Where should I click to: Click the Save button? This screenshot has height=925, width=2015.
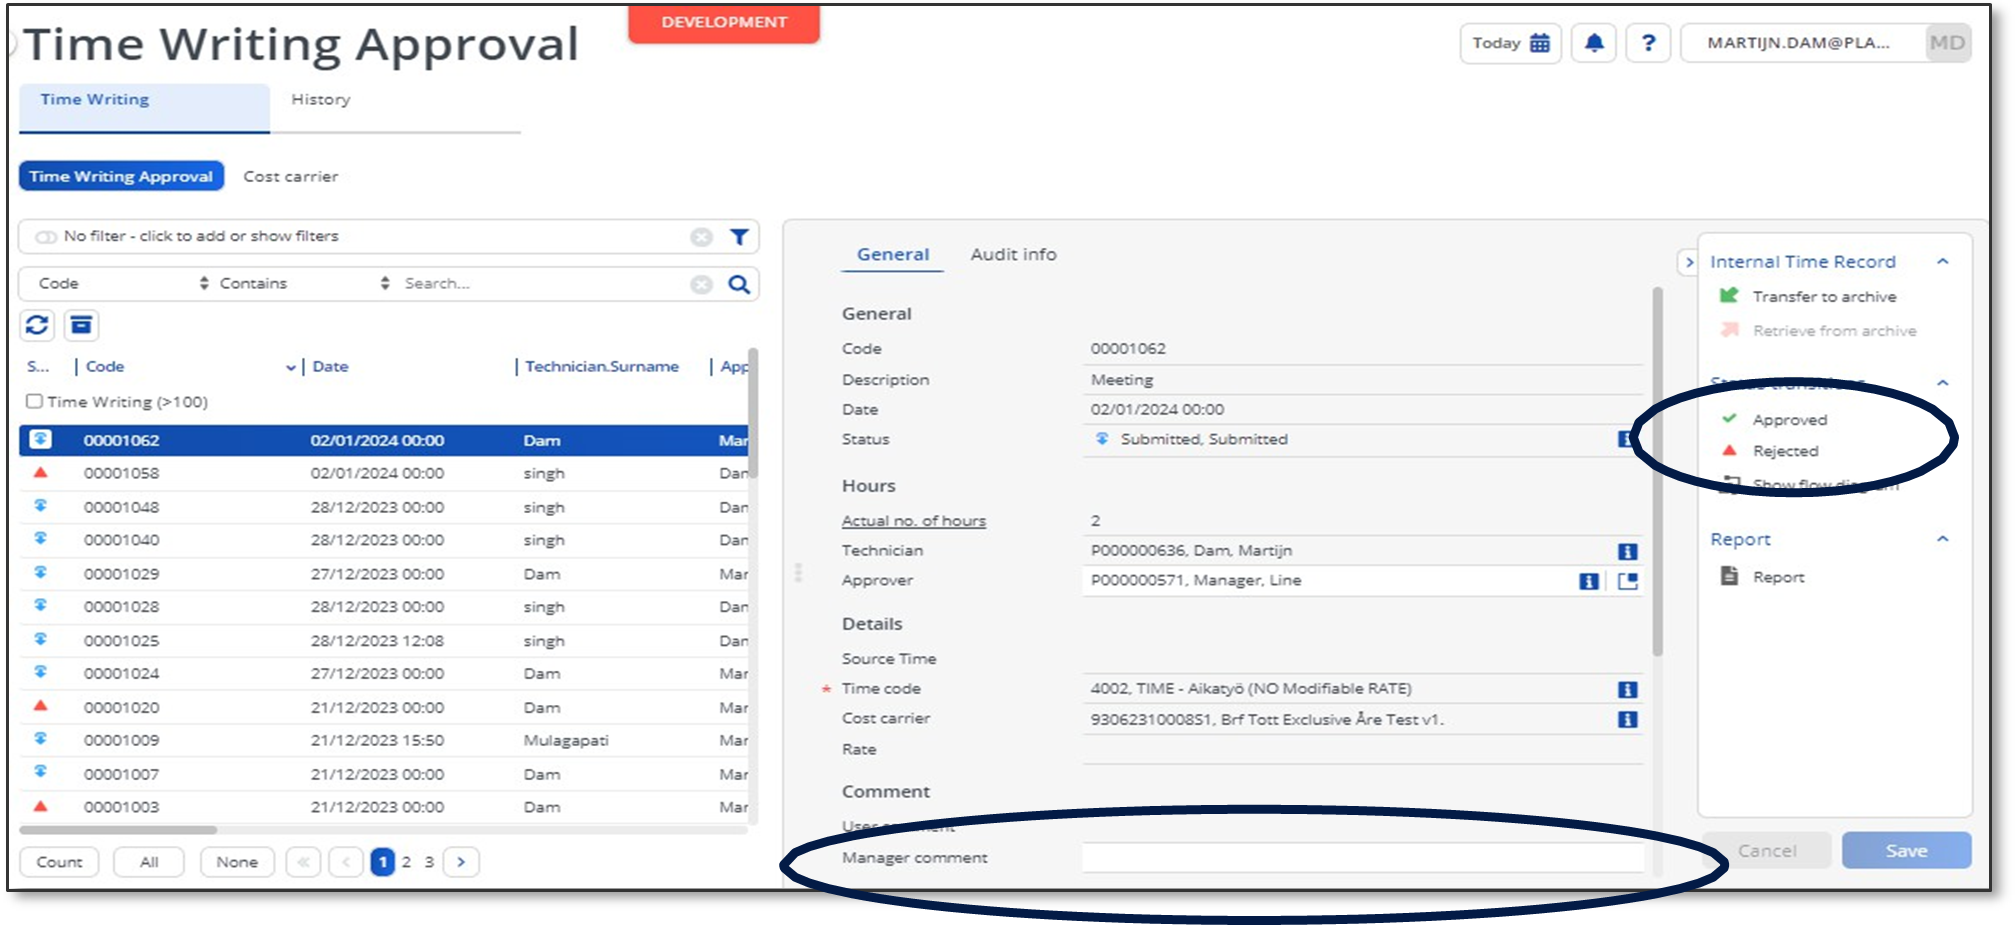pos(1906,851)
